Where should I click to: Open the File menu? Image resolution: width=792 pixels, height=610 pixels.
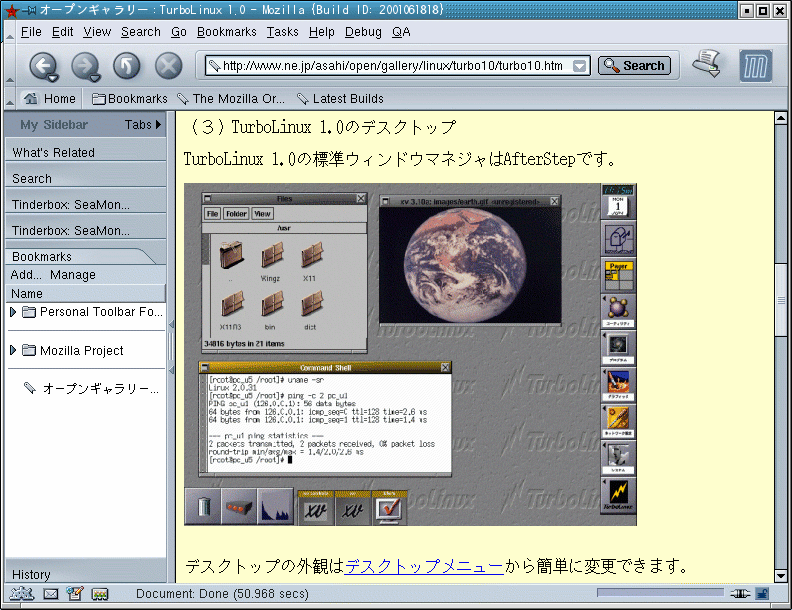(31, 32)
